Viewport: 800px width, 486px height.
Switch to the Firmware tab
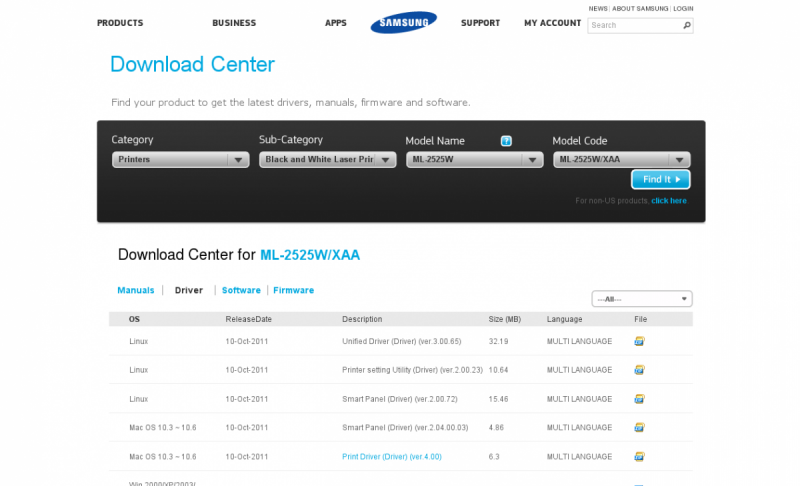293,290
